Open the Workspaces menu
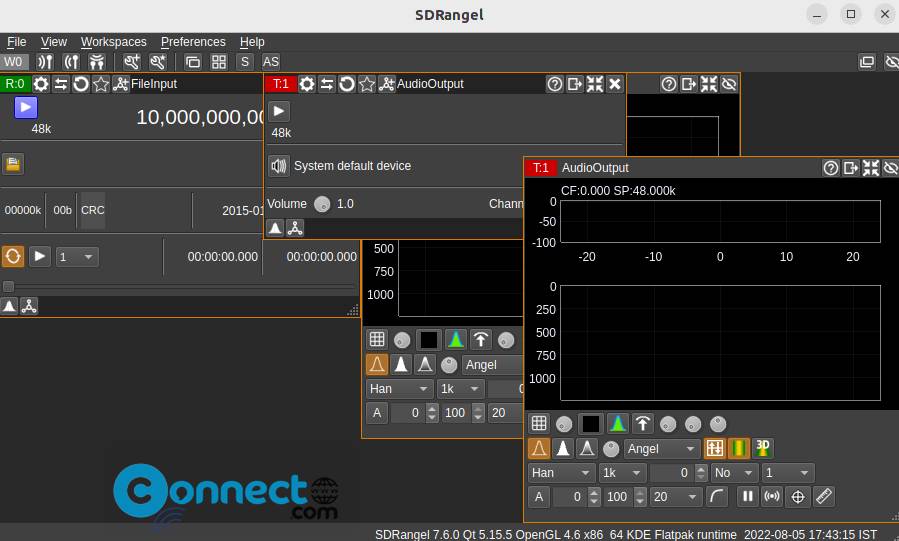This screenshot has height=541, width=899. point(114,42)
